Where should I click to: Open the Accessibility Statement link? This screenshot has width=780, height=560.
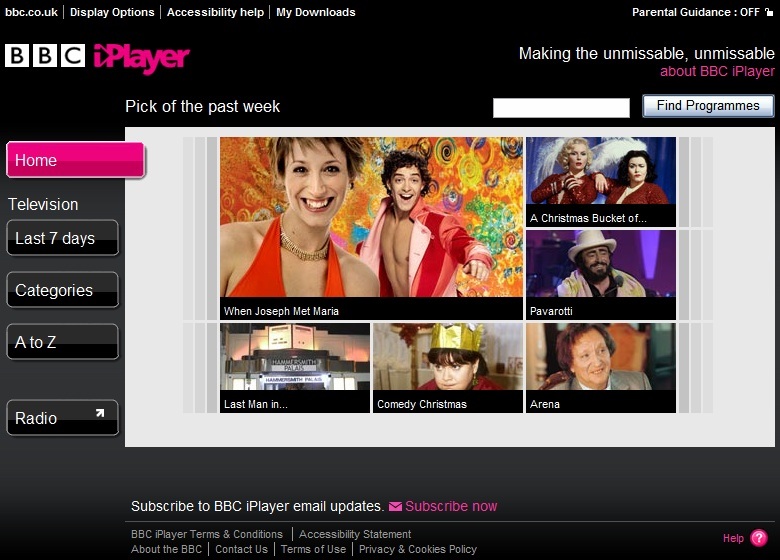tap(355, 534)
